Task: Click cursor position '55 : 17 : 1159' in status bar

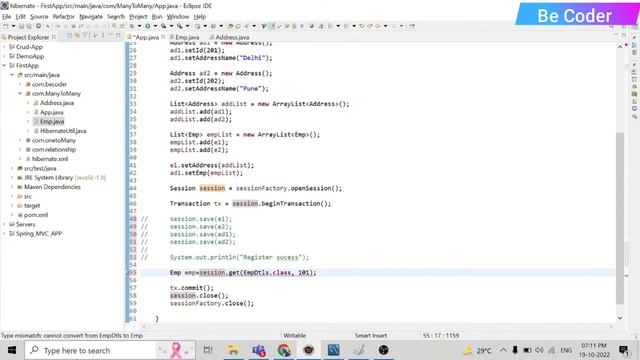Action: coord(441,336)
